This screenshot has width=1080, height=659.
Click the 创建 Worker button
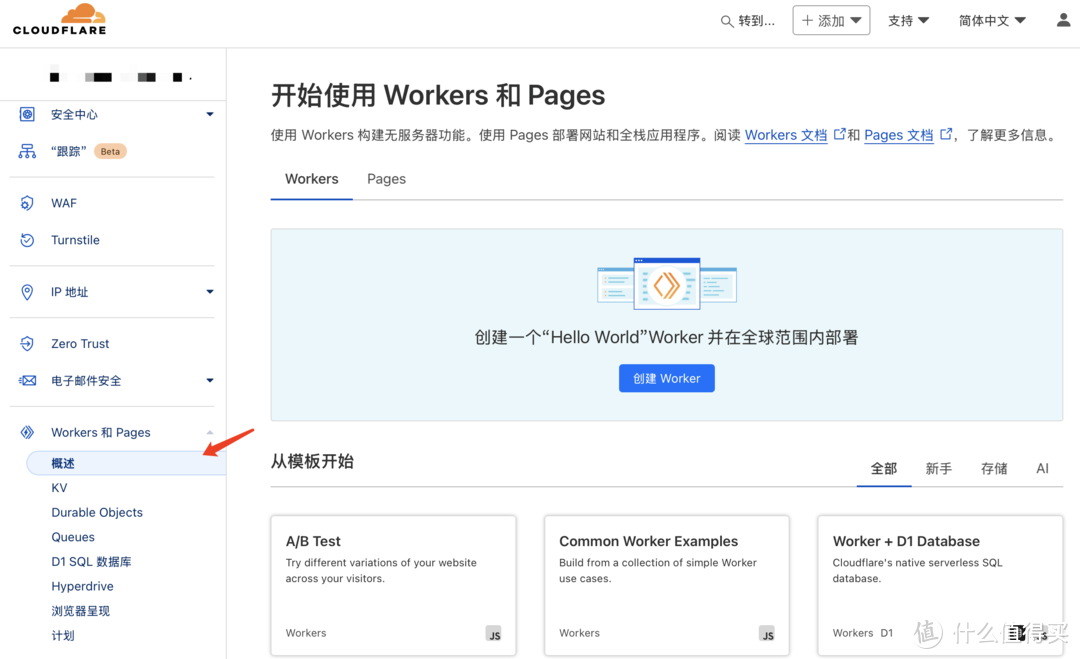(666, 378)
